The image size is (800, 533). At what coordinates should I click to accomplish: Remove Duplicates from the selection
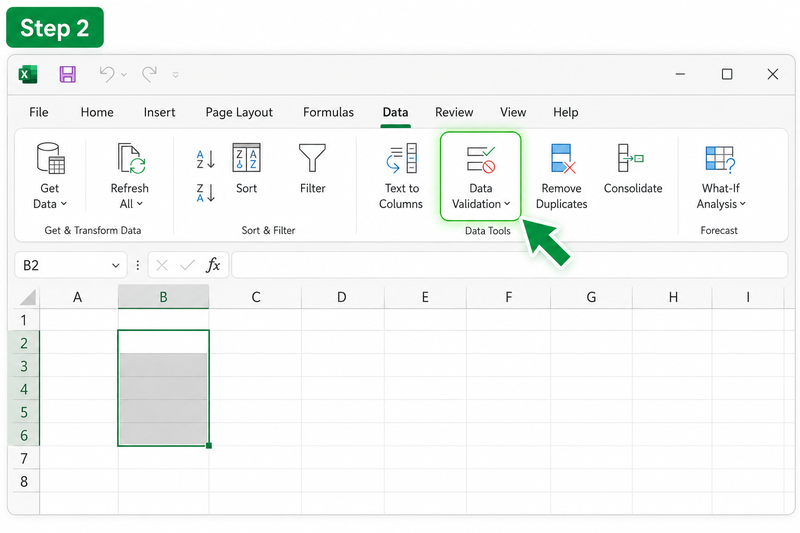562,176
